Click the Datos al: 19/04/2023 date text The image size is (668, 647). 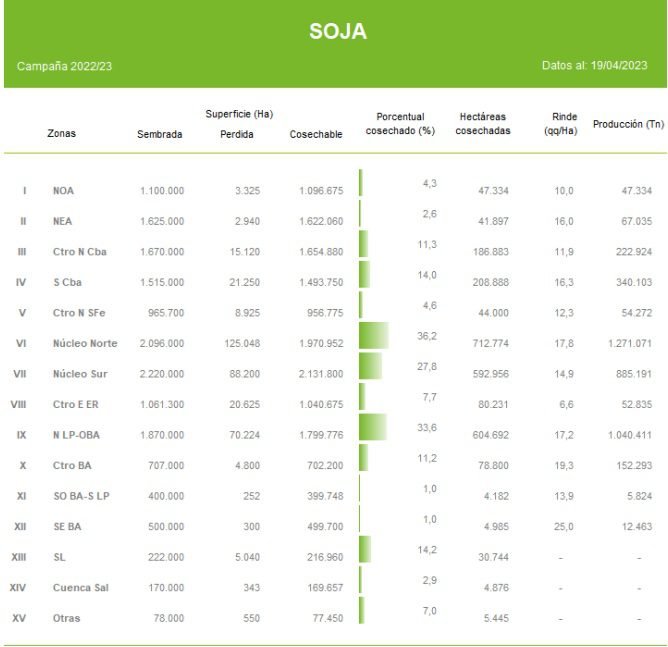tap(594, 66)
